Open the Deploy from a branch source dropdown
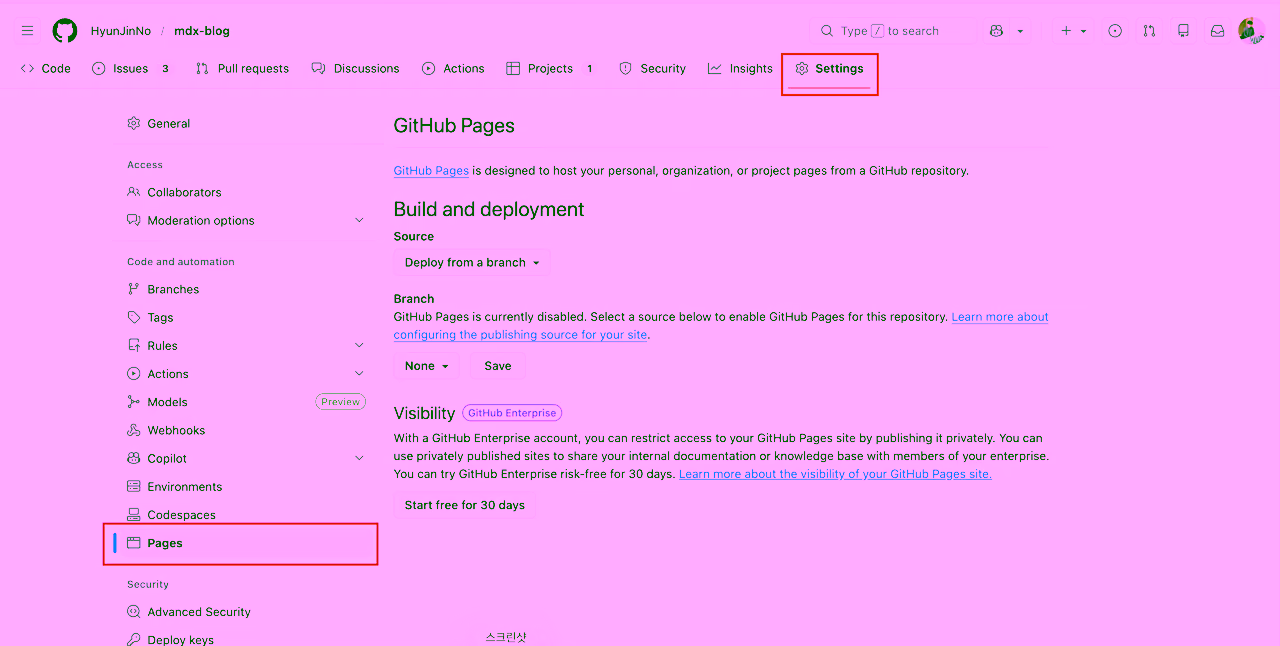This screenshot has width=1280, height=646. tap(471, 262)
